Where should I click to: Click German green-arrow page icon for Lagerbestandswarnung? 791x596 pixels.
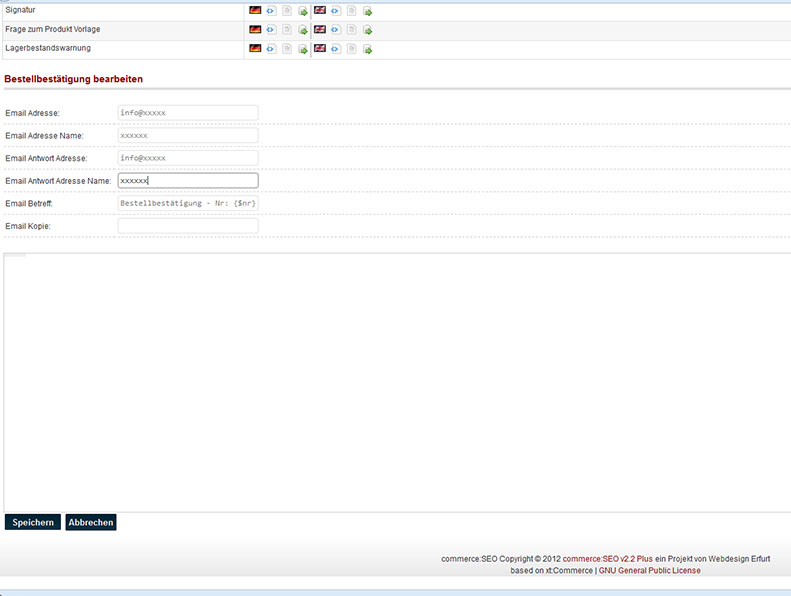(303, 49)
